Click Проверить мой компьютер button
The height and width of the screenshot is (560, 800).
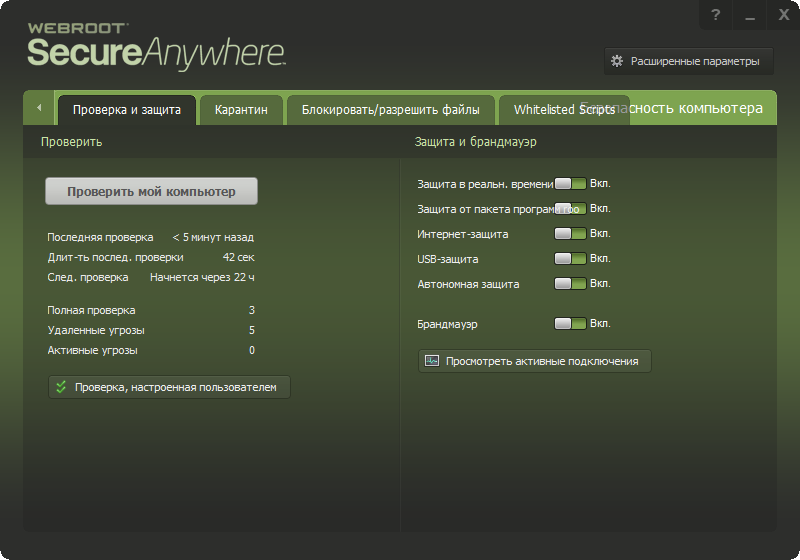coord(151,191)
